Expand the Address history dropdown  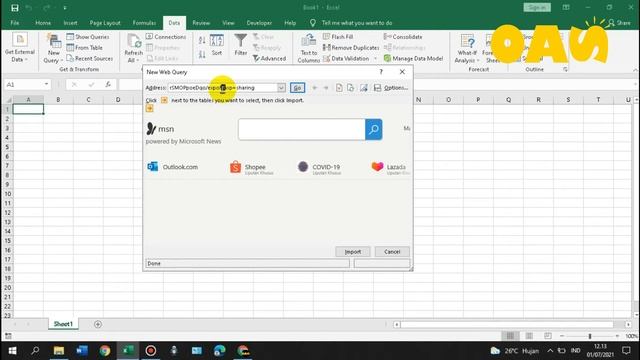(281, 88)
